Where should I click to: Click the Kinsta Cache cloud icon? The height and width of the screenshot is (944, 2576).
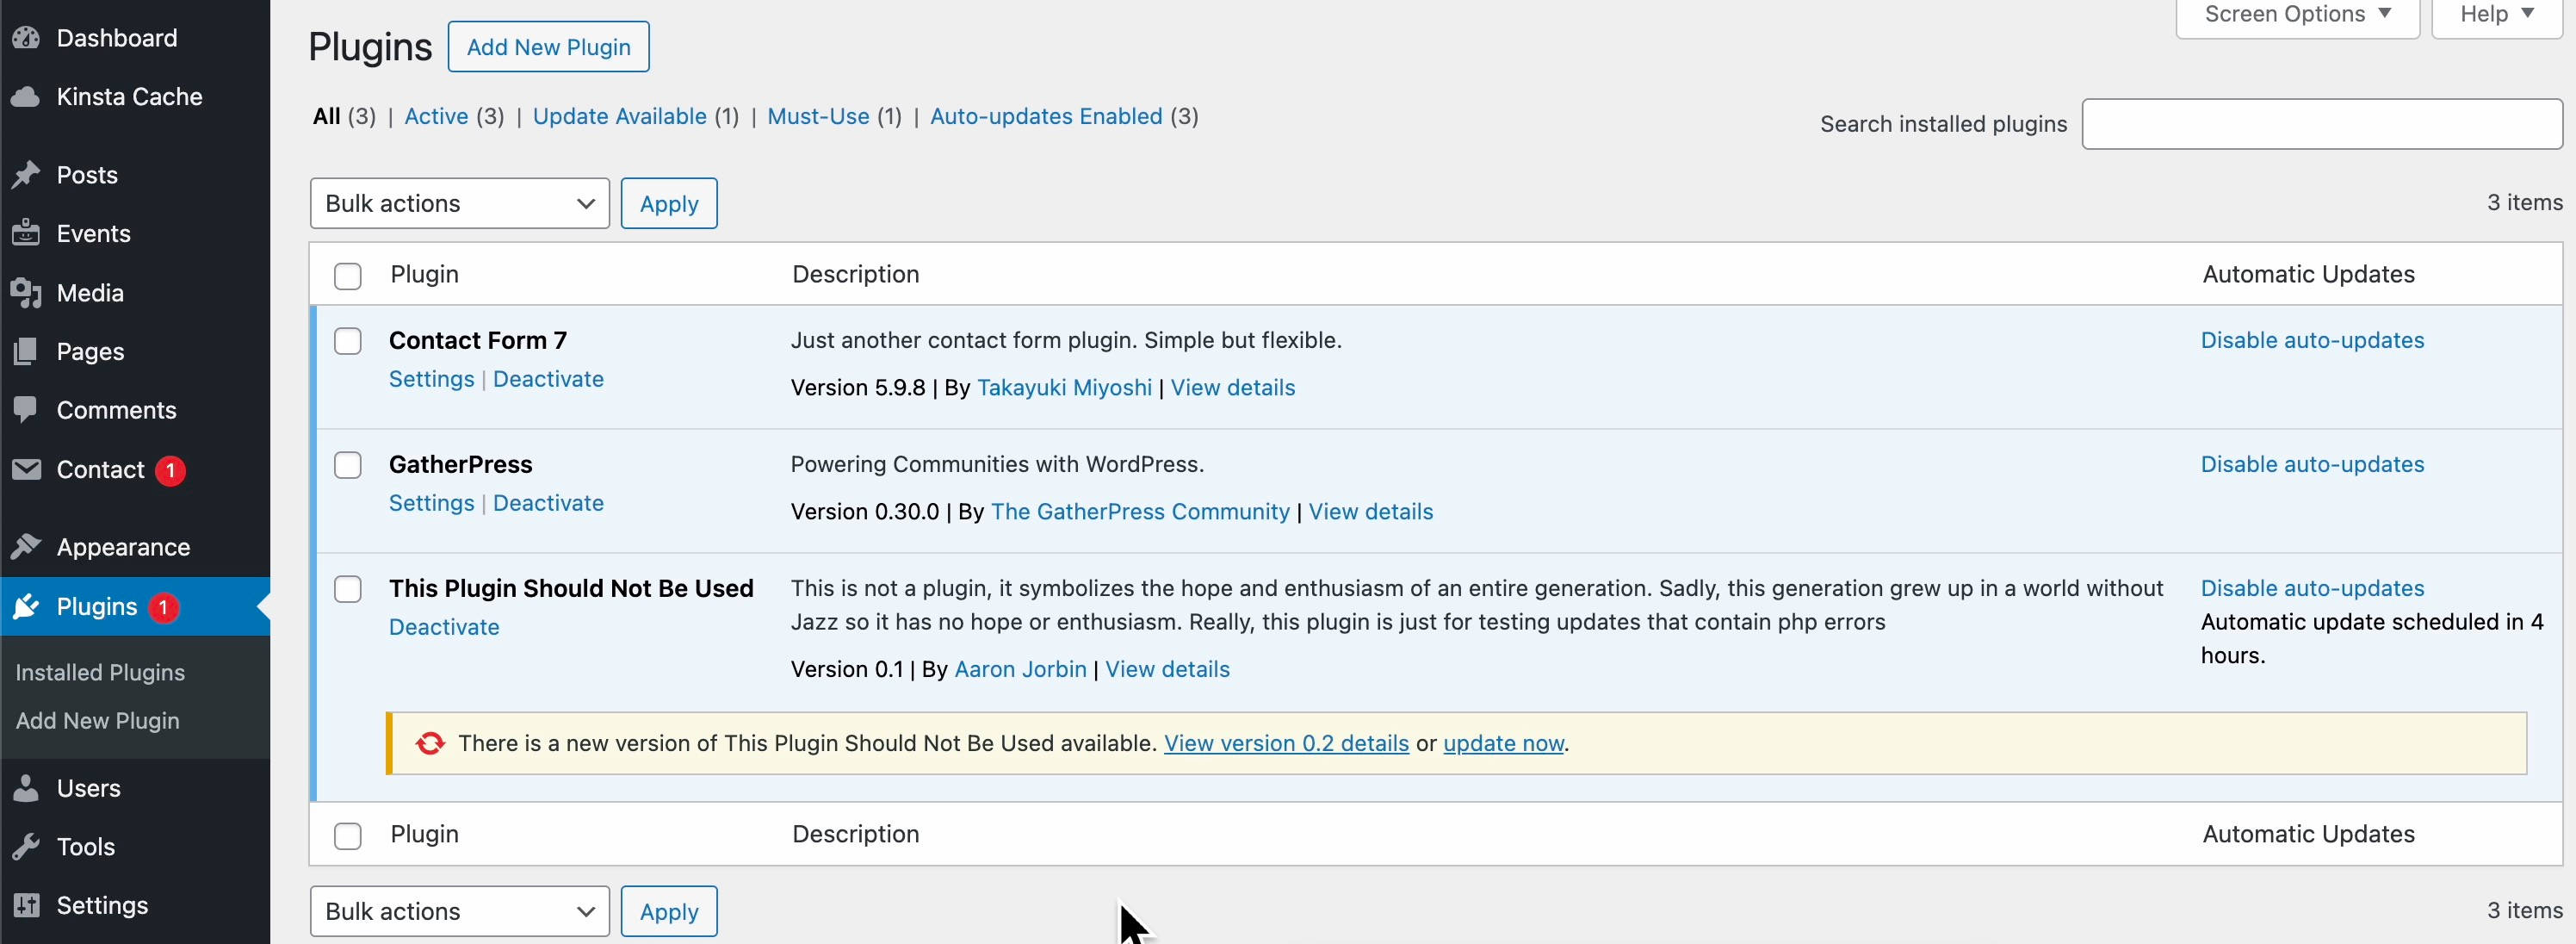[x=26, y=97]
